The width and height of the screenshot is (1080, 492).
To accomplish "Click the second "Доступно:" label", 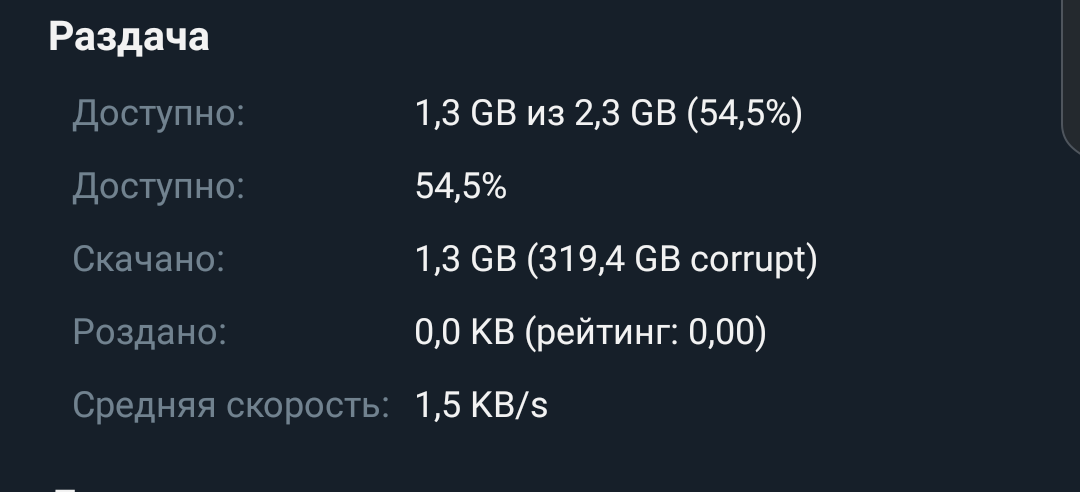I will coord(158,187).
